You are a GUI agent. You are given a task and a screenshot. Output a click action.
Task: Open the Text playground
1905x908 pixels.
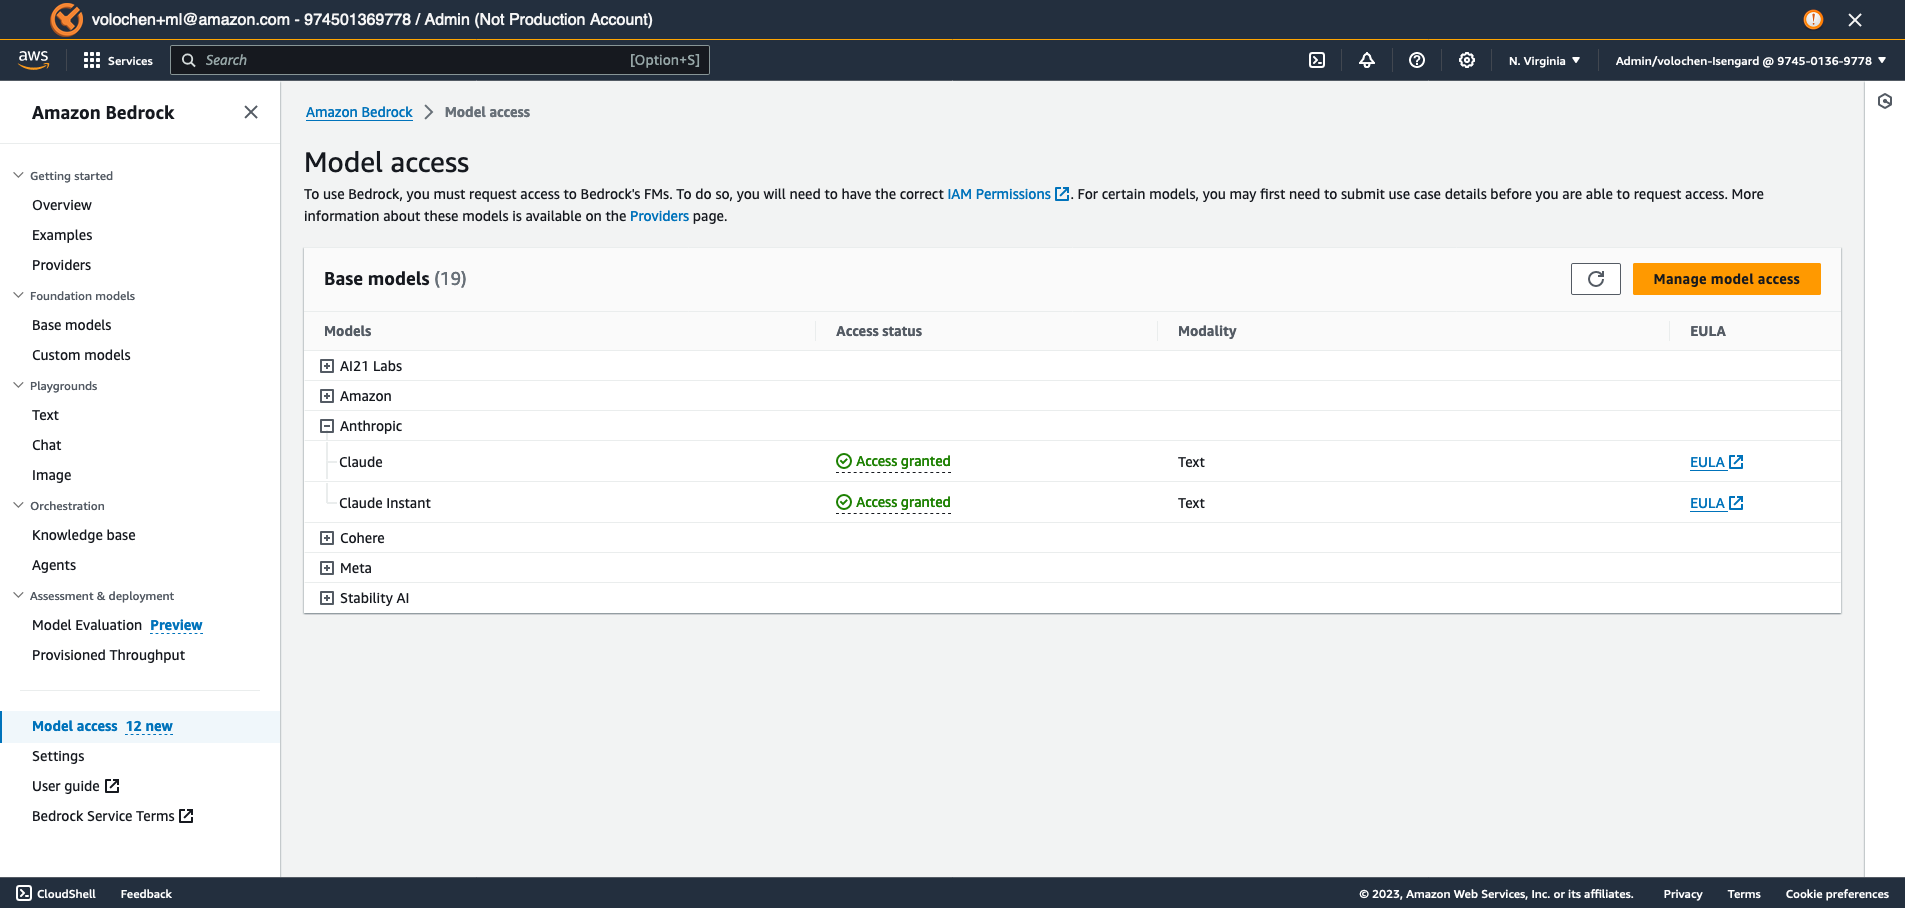point(45,415)
